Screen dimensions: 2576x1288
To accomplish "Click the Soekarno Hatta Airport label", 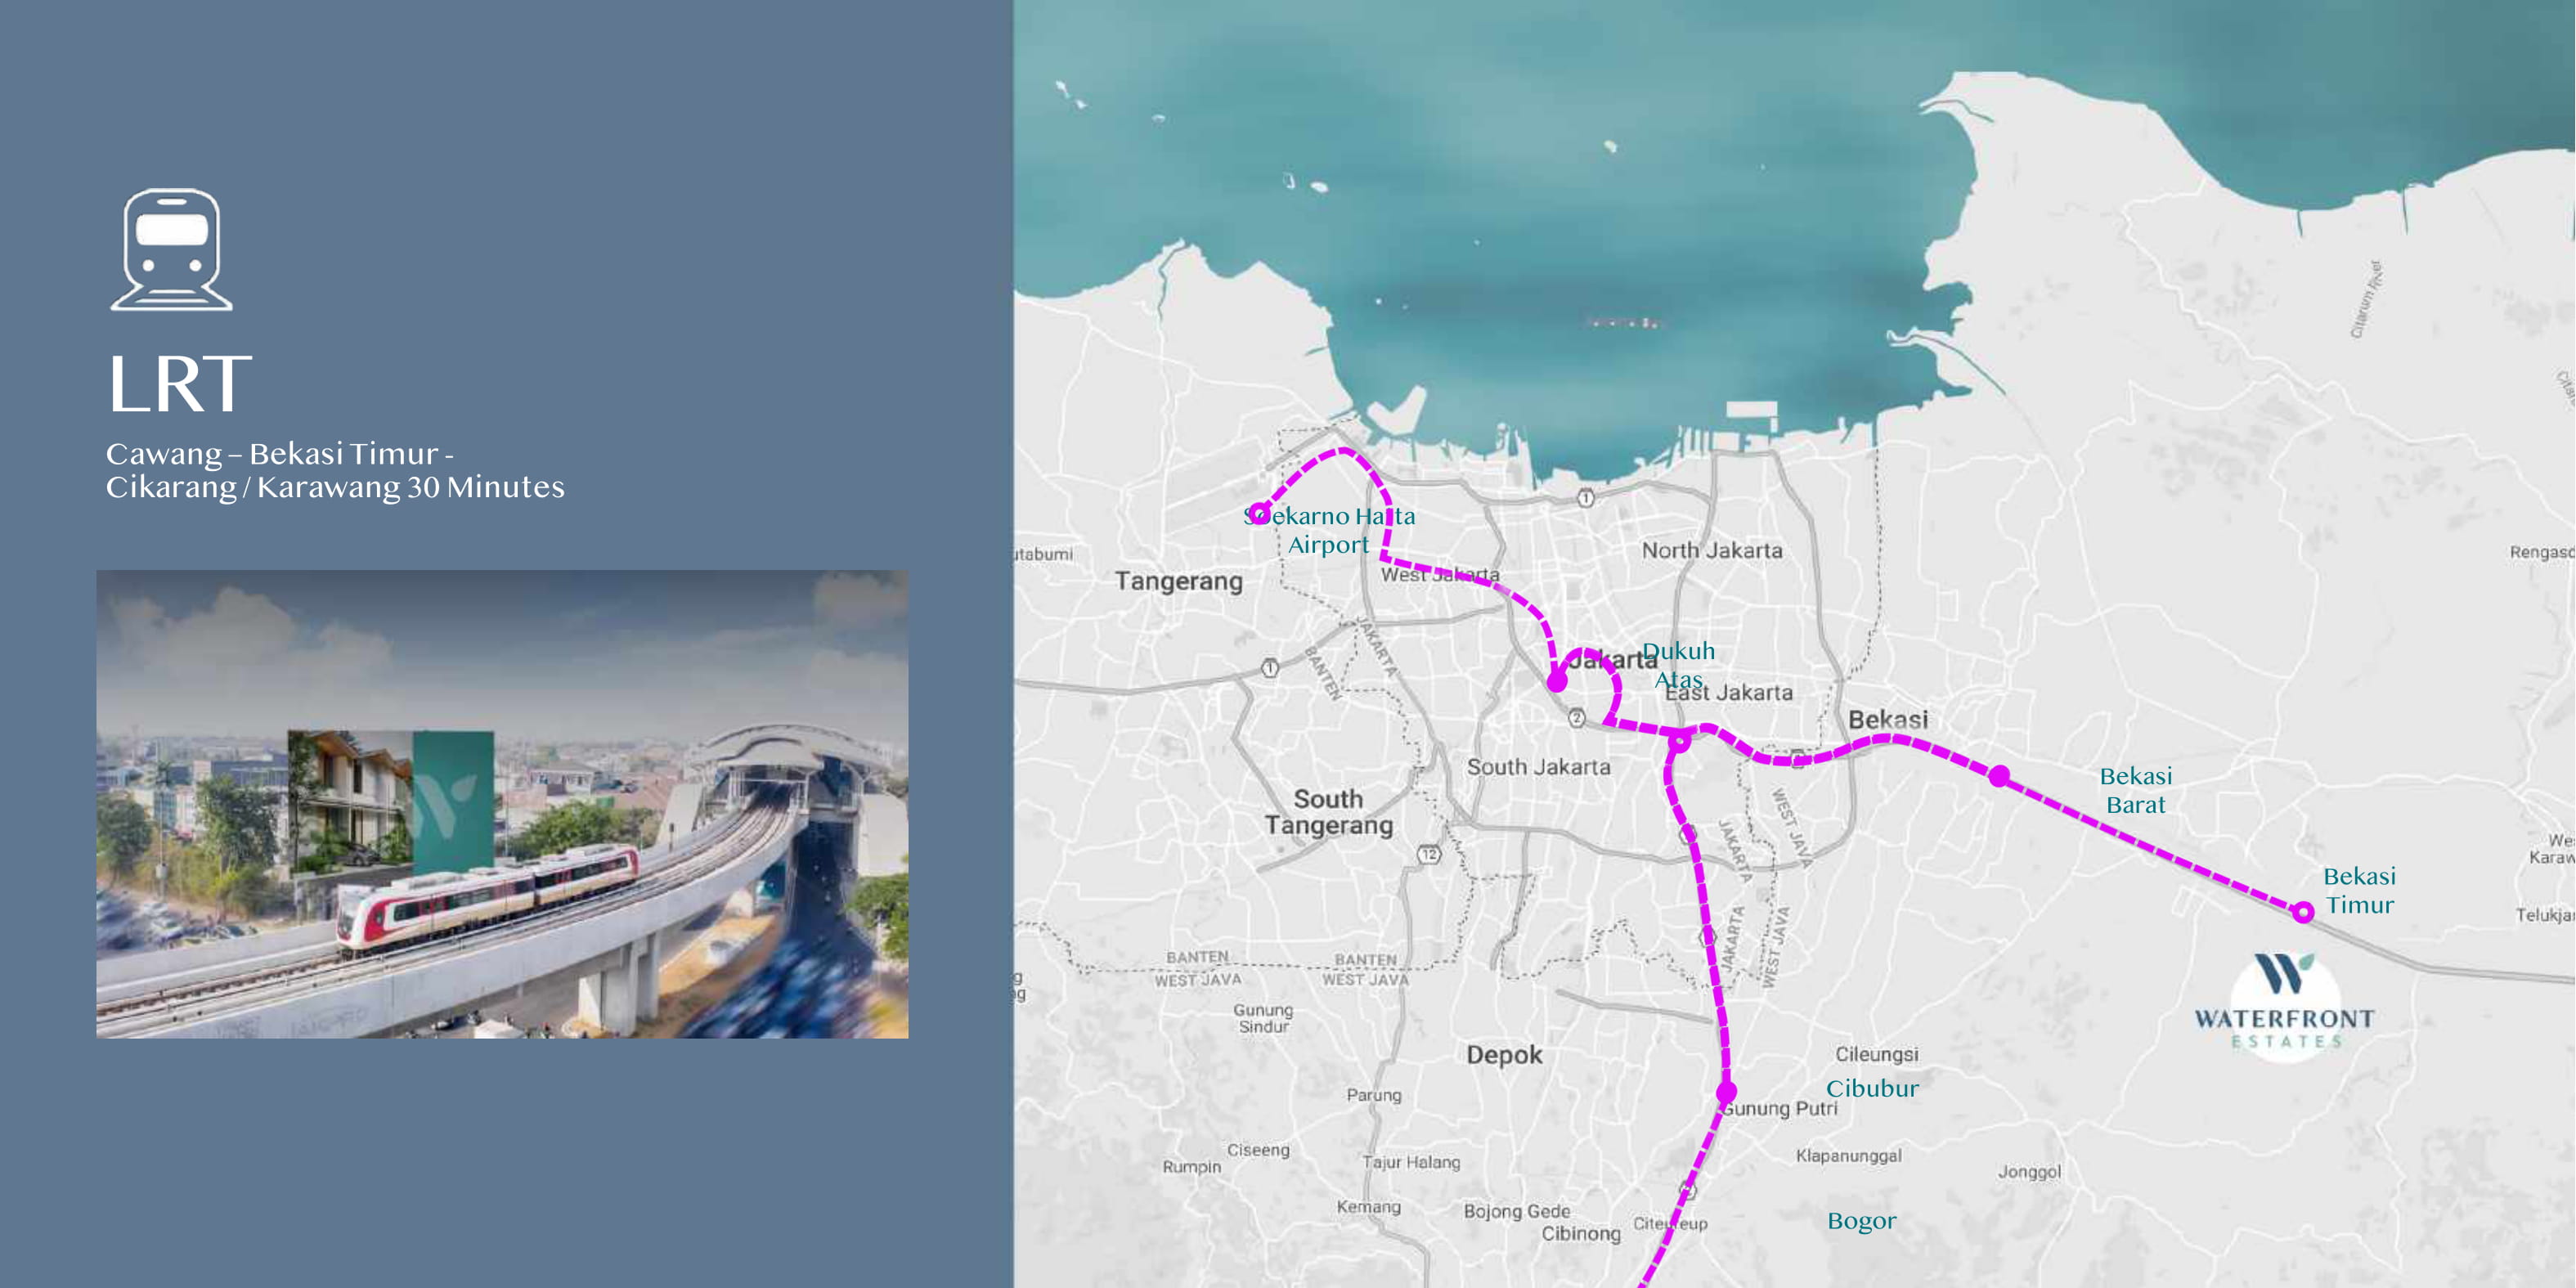I will click(1329, 530).
